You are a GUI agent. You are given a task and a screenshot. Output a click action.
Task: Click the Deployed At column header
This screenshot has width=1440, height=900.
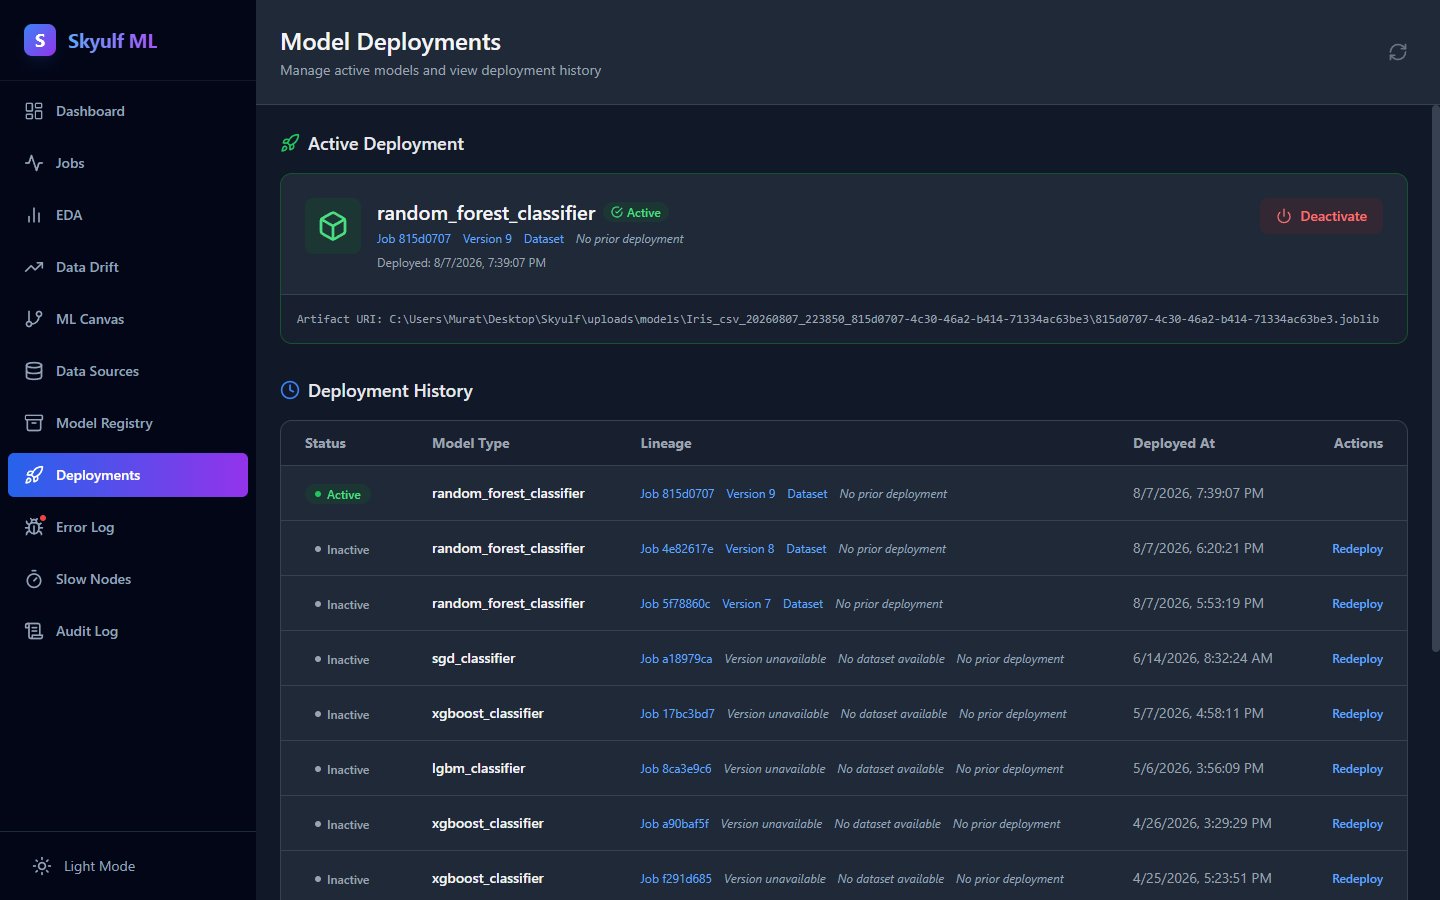coord(1174,443)
